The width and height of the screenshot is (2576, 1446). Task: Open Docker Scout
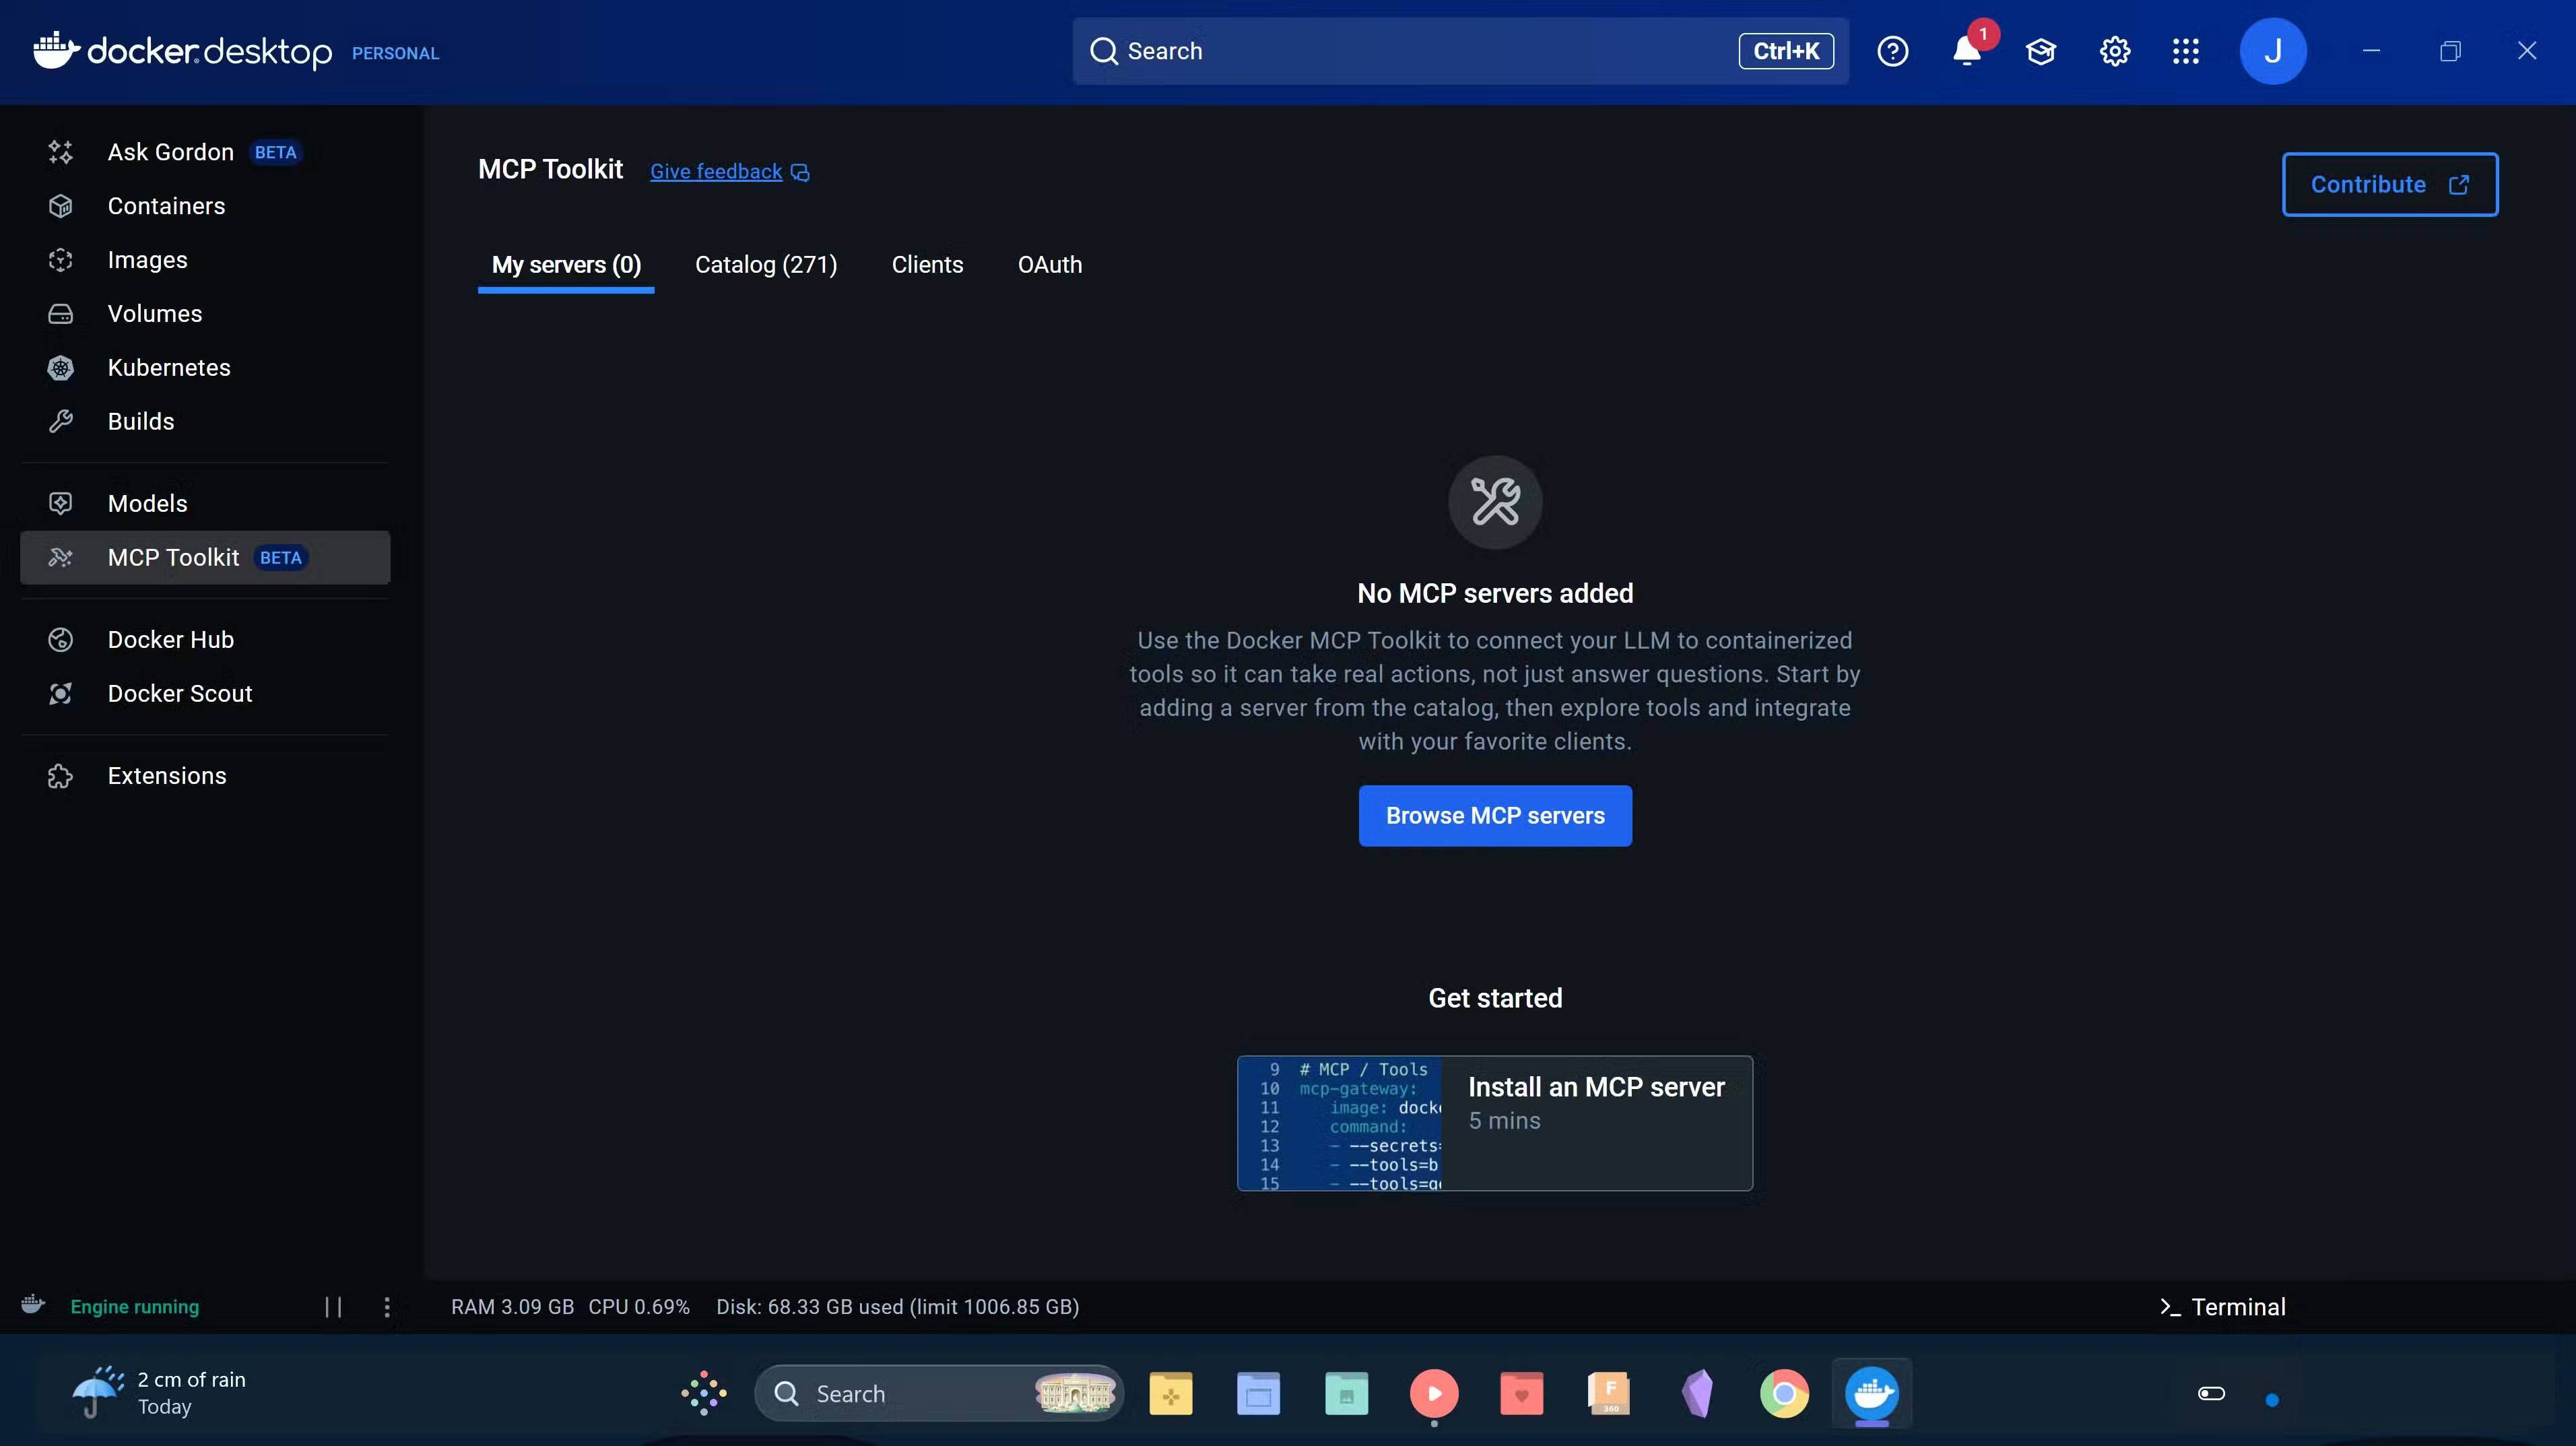pos(179,693)
